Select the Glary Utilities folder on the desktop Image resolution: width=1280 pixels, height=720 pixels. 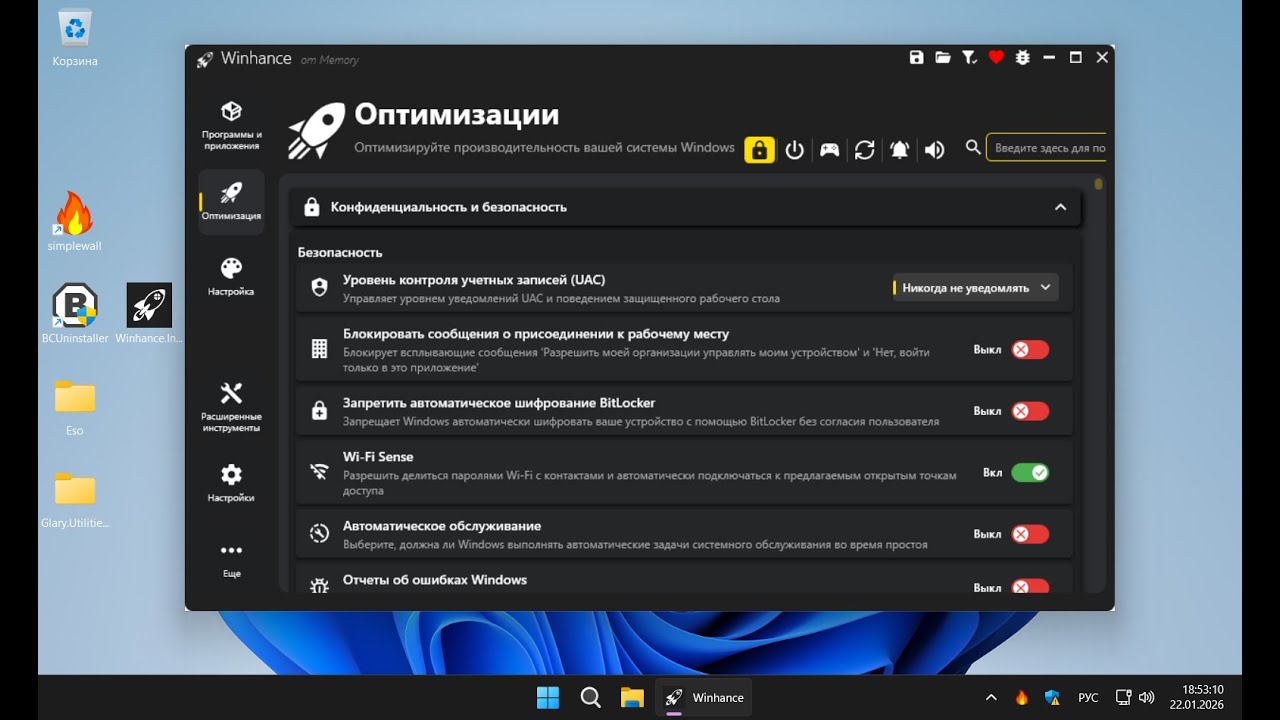point(75,500)
